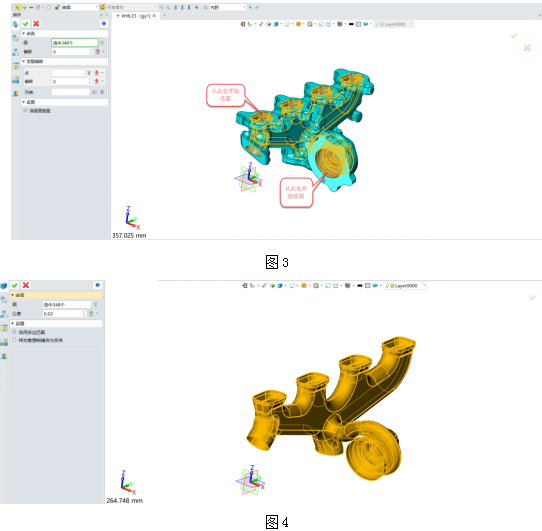The width and height of the screenshot is (542, 531).
Task: Click the blue shaded-cube display icon in Figure 4 toolbar
Action: [280, 286]
